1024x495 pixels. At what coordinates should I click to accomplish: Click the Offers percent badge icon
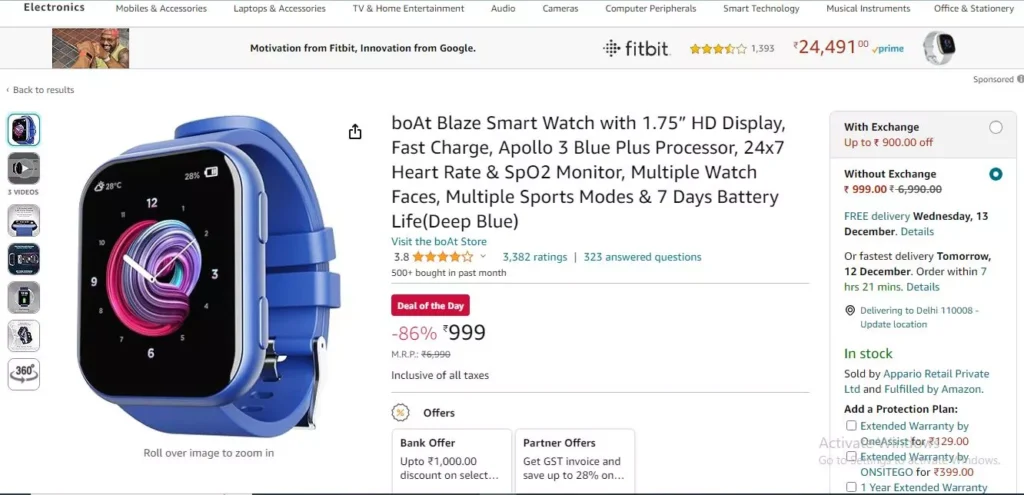[x=400, y=413]
